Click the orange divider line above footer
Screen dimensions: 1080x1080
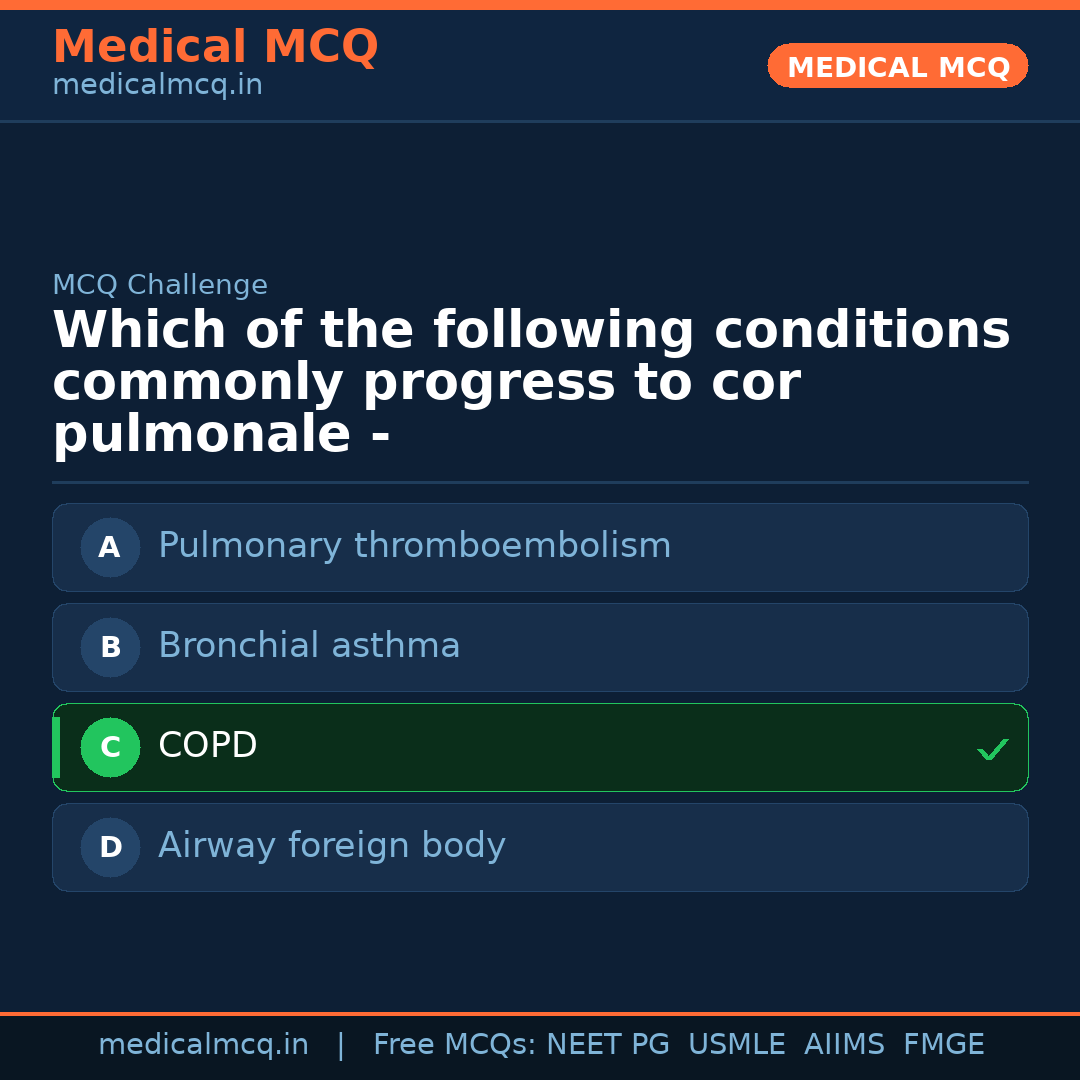click(540, 1011)
